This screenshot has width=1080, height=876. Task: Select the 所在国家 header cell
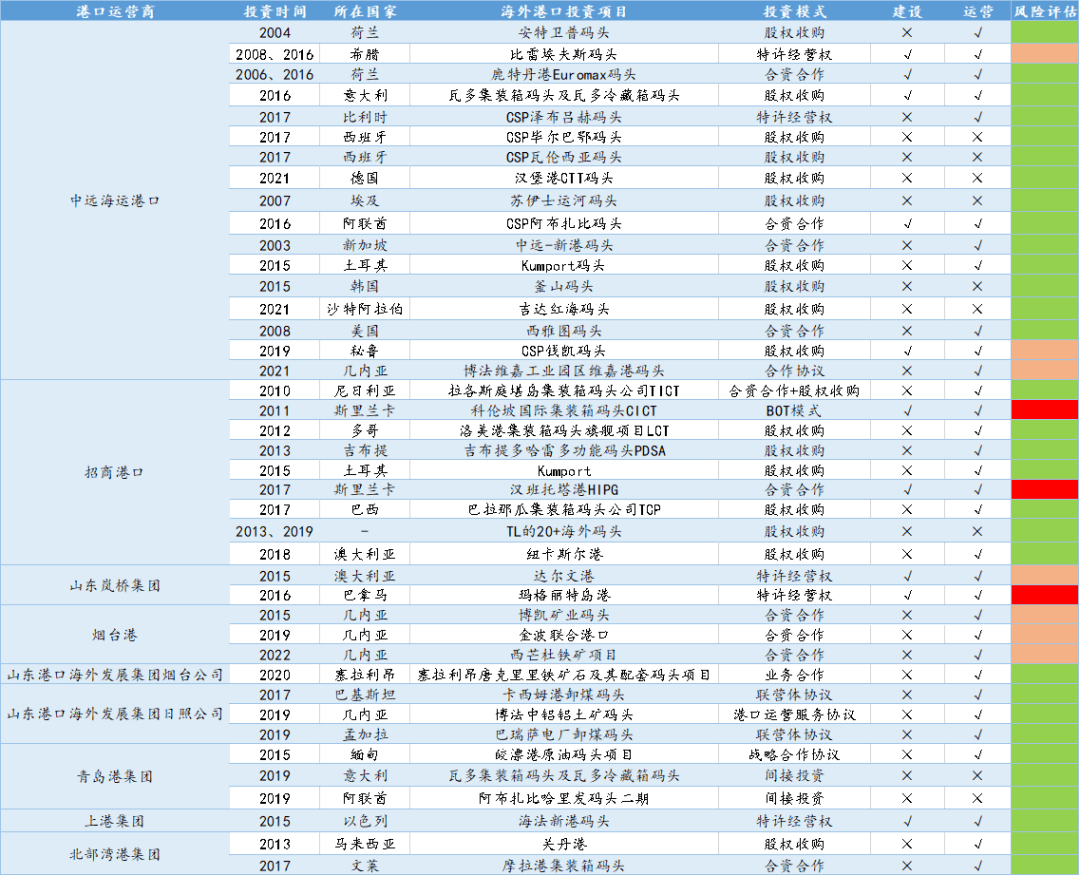[x=365, y=11]
